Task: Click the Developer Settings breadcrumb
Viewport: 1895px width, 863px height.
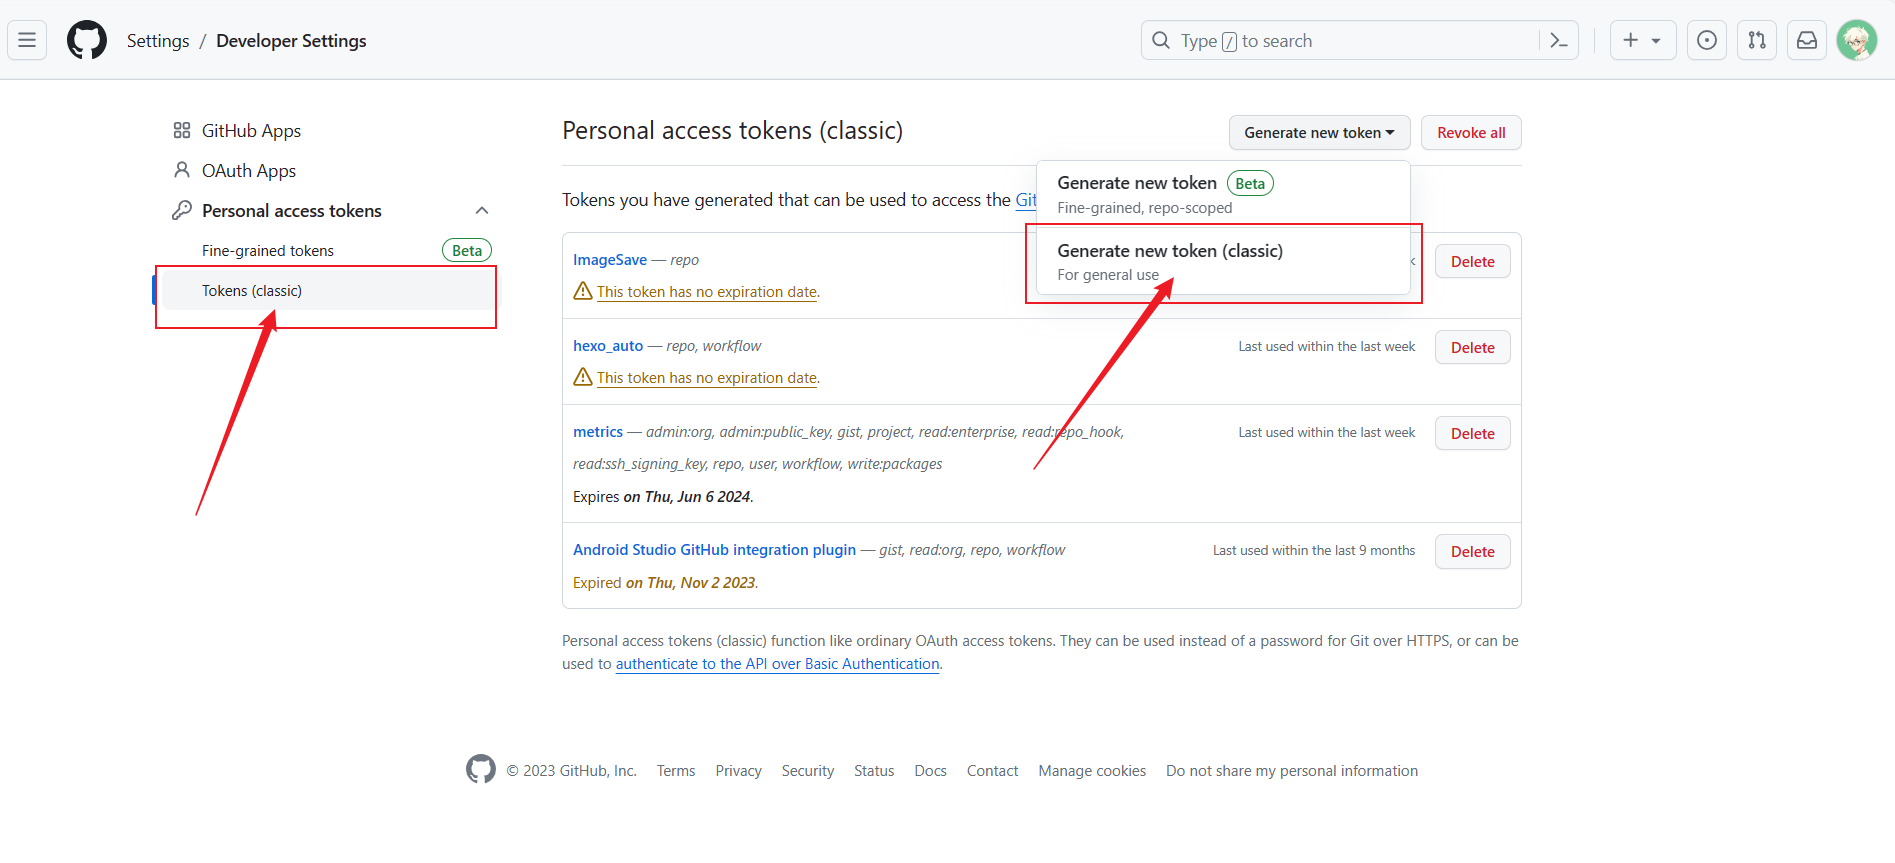Action: pyautogui.click(x=291, y=40)
